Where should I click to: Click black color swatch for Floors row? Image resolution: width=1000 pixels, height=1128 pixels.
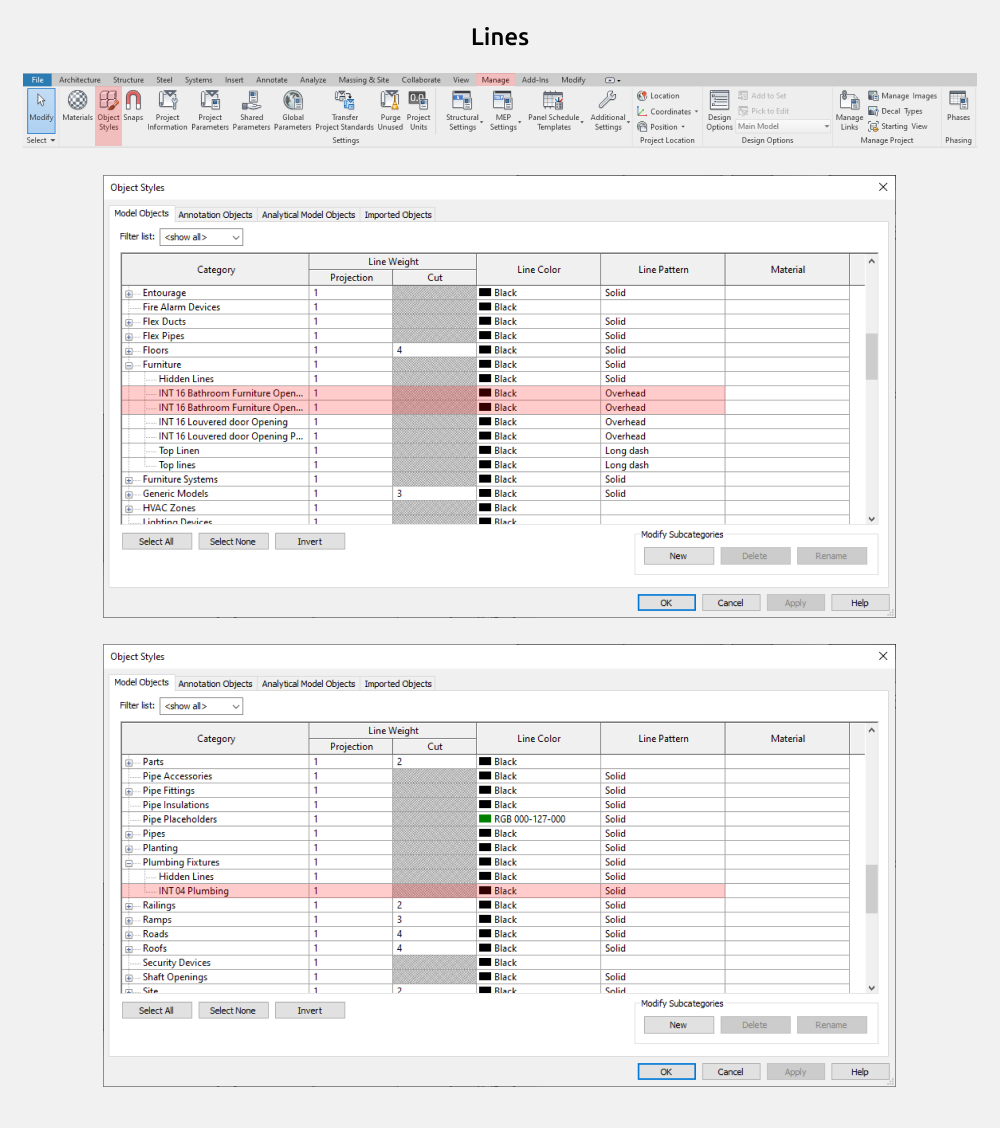coord(486,350)
